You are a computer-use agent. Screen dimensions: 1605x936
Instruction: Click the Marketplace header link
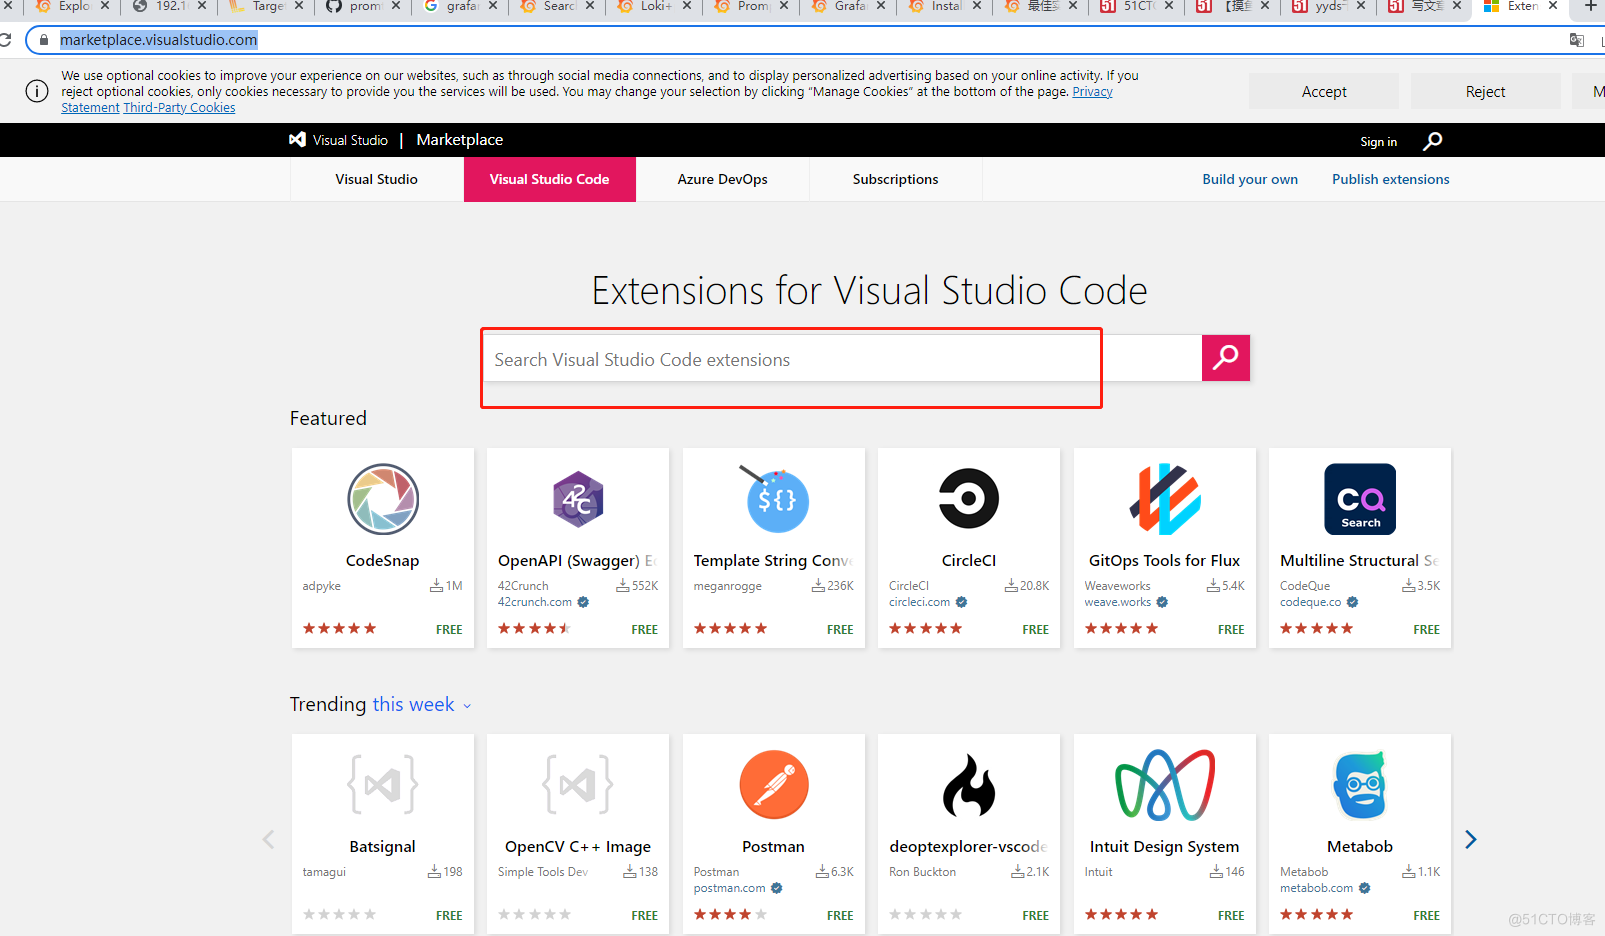click(460, 140)
